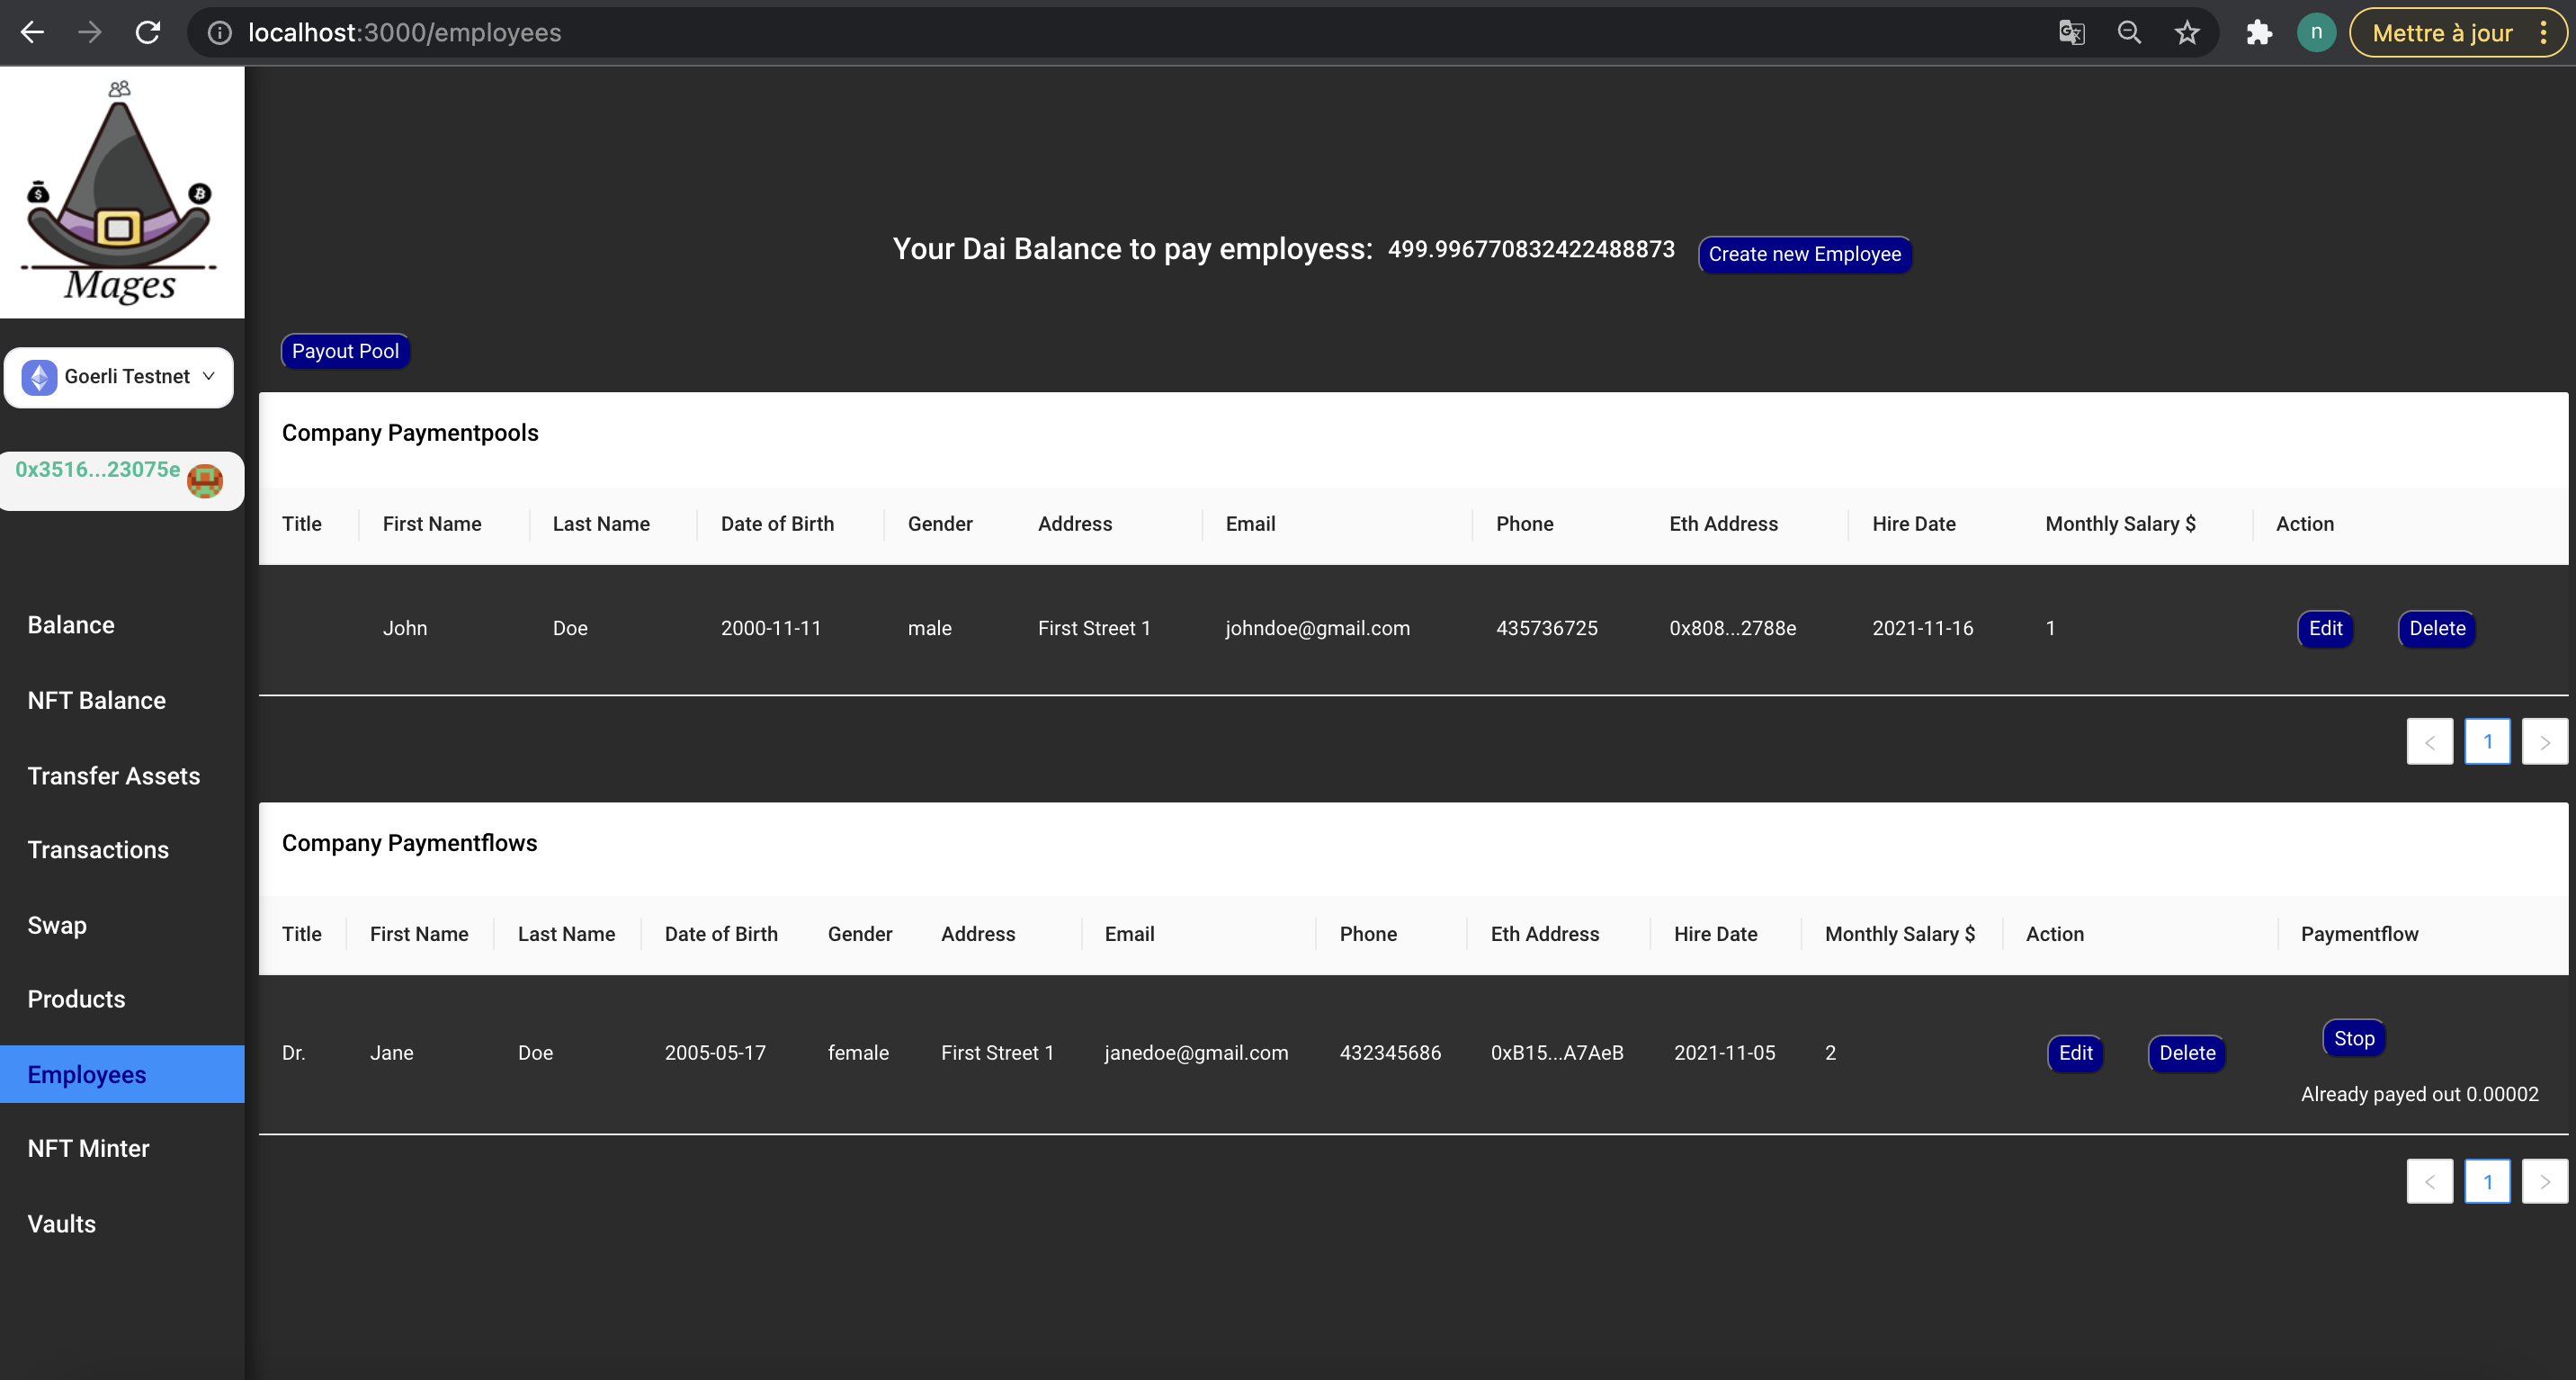Click Create new Employee button
The height and width of the screenshot is (1380, 2576).
[1804, 254]
